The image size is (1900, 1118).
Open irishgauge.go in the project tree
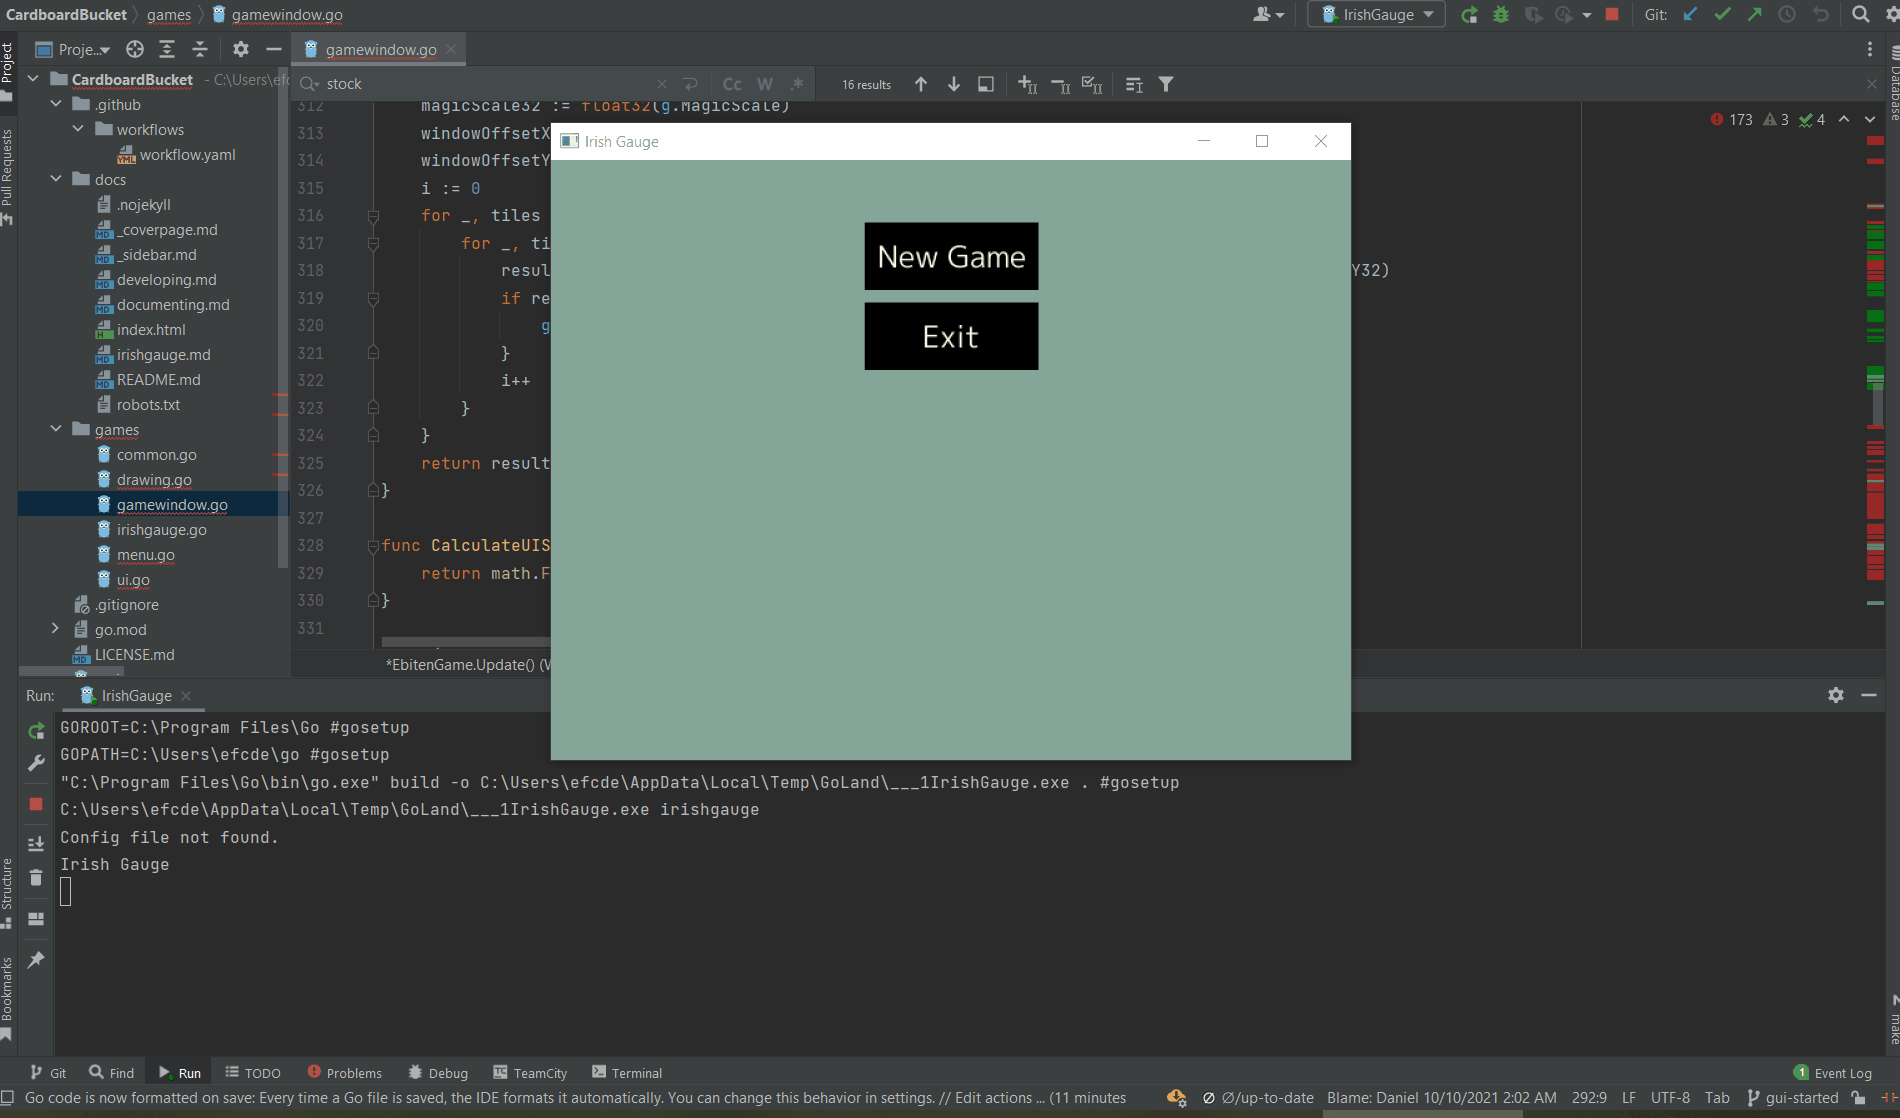[x=161, y=530]
